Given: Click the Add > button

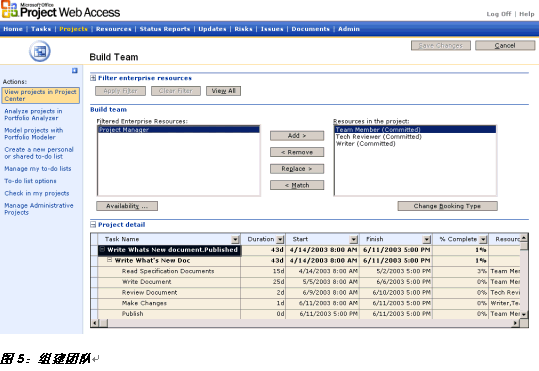Looking at the screenshot, I should 297,136.
